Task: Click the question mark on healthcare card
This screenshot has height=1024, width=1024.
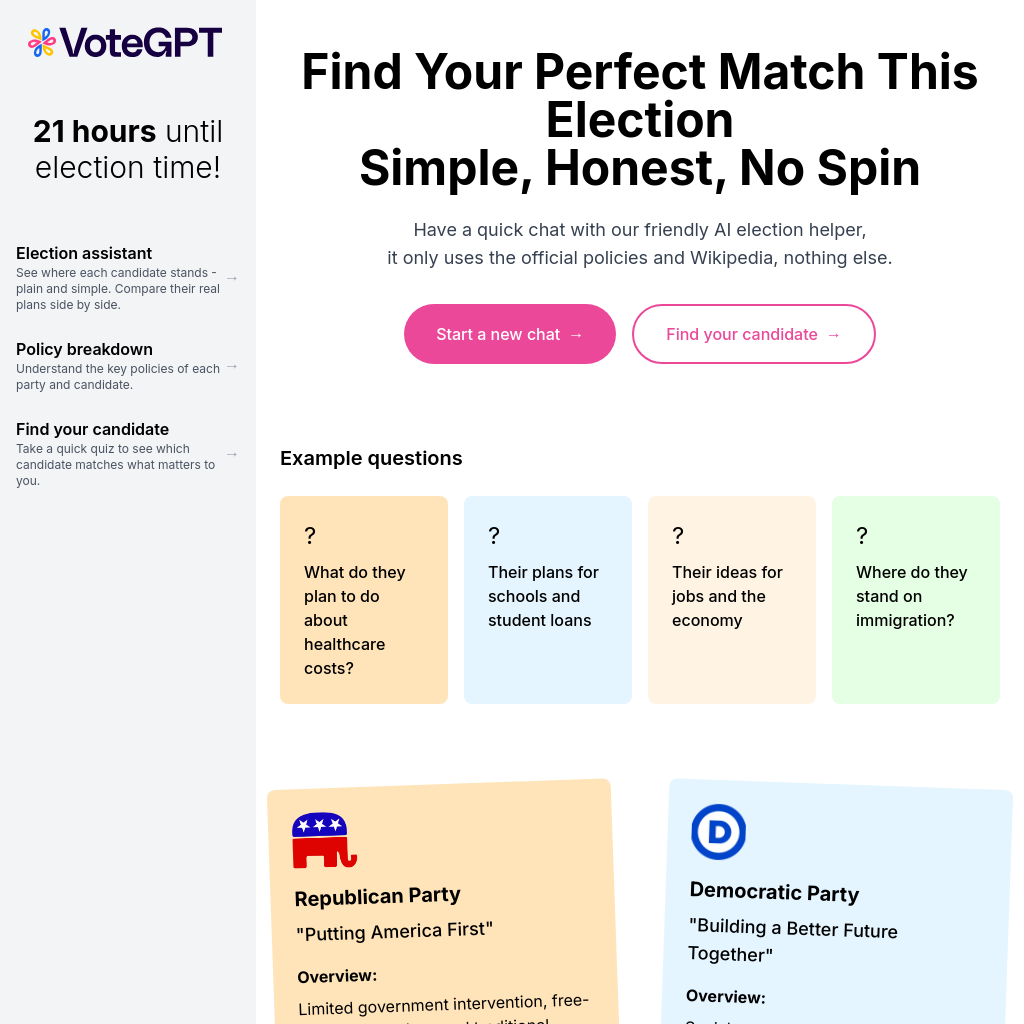Action: [310, 536]
